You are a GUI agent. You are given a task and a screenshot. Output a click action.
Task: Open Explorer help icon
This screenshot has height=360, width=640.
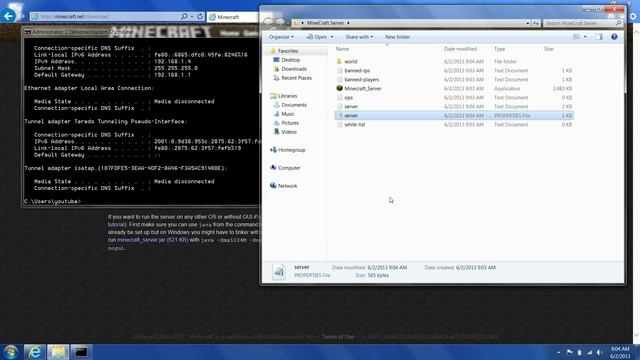click(x=614, y=37)
